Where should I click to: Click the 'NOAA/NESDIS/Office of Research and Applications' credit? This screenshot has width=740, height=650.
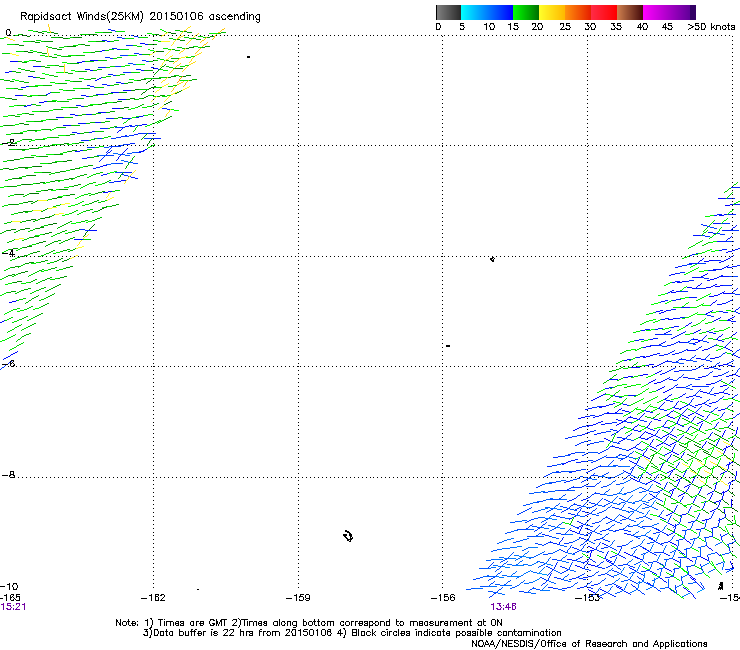coord(589,644)
